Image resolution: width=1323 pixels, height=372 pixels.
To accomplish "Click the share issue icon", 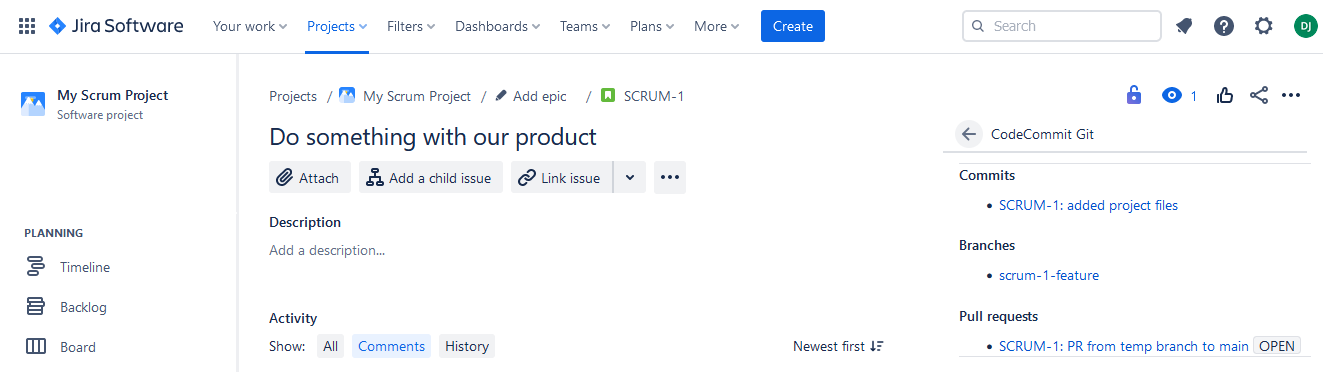I will (x=1259, y=96).
